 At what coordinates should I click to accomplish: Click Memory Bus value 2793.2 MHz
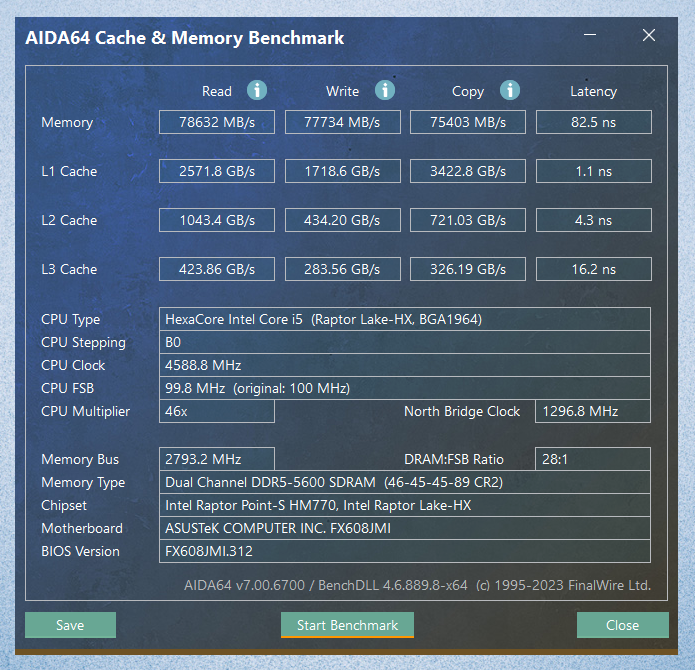(217, 459)
